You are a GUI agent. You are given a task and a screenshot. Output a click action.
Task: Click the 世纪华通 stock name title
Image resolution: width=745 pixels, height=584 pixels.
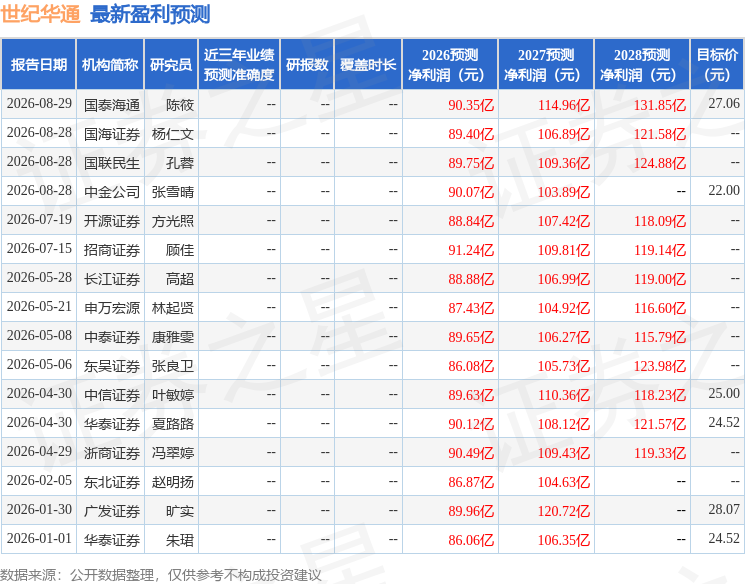pyautogui.click(x=40, y=14)
